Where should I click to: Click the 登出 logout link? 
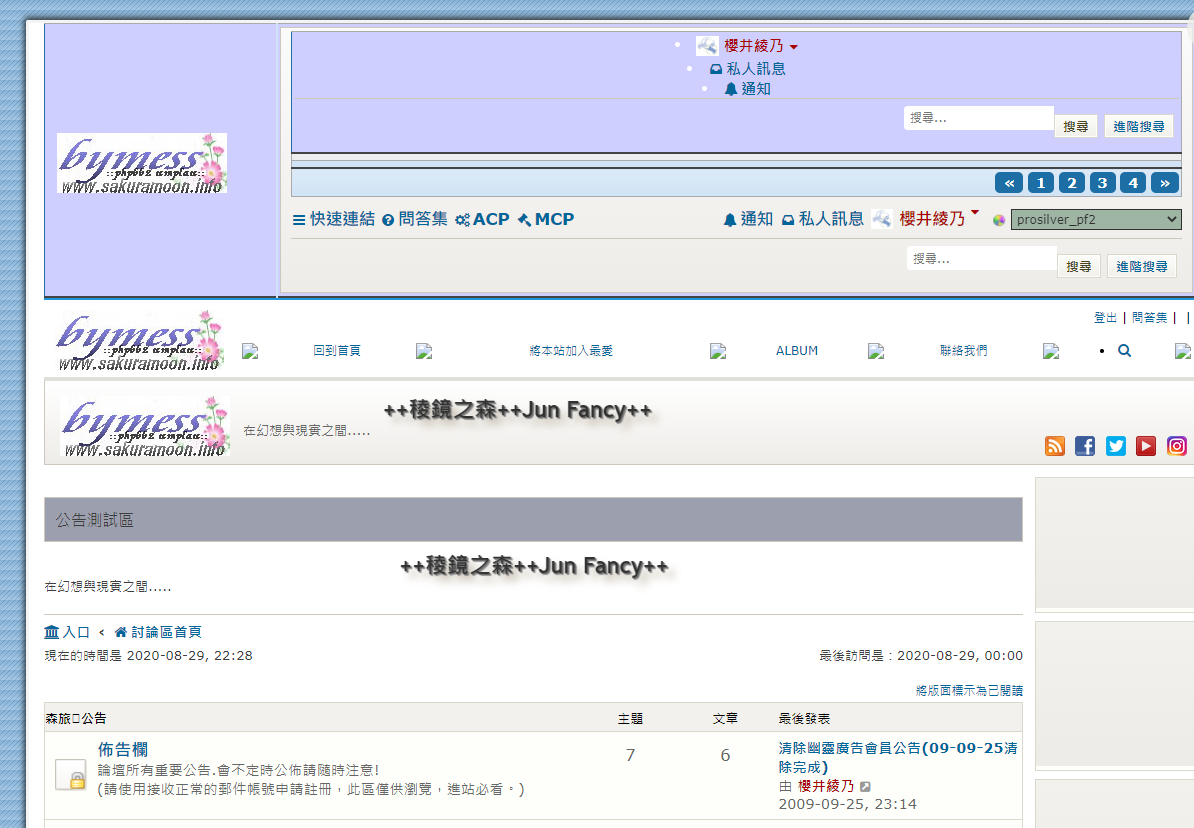[1105, 317]
